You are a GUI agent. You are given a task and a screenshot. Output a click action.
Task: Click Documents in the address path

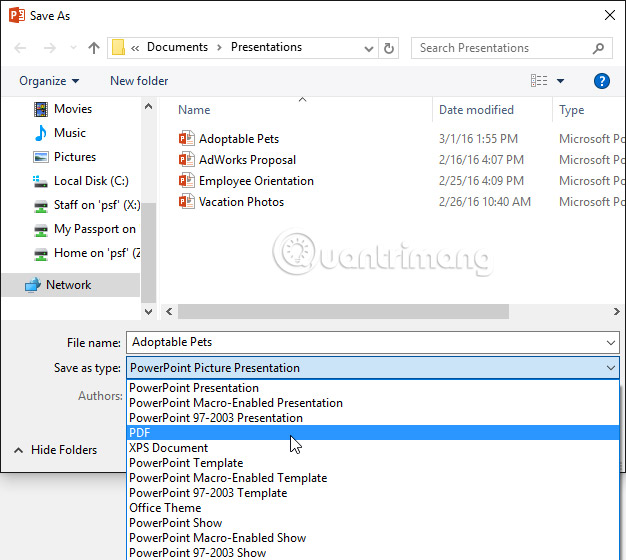pos(177,47)
